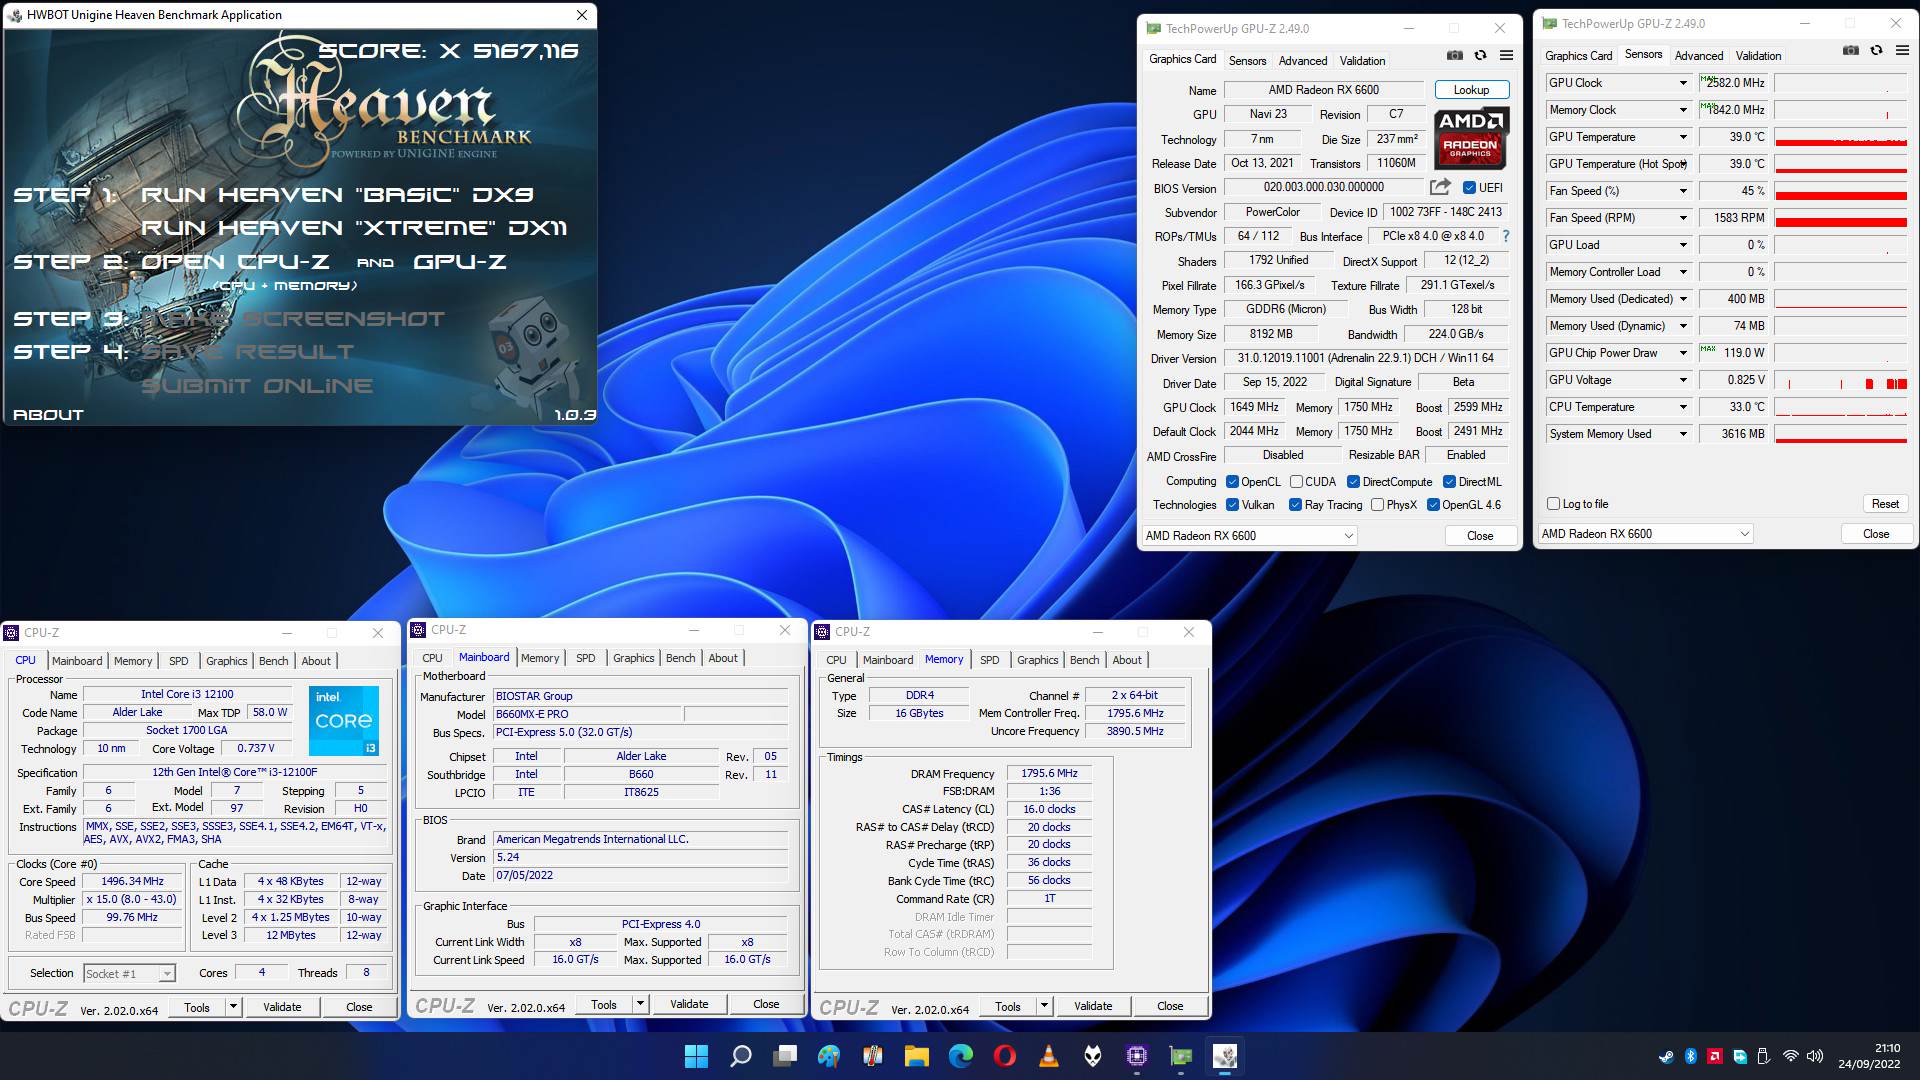Toggle the Ray Tracing checkbox
Image resolution: width=1920 pixels, height=1080 pixels.
1296,505
